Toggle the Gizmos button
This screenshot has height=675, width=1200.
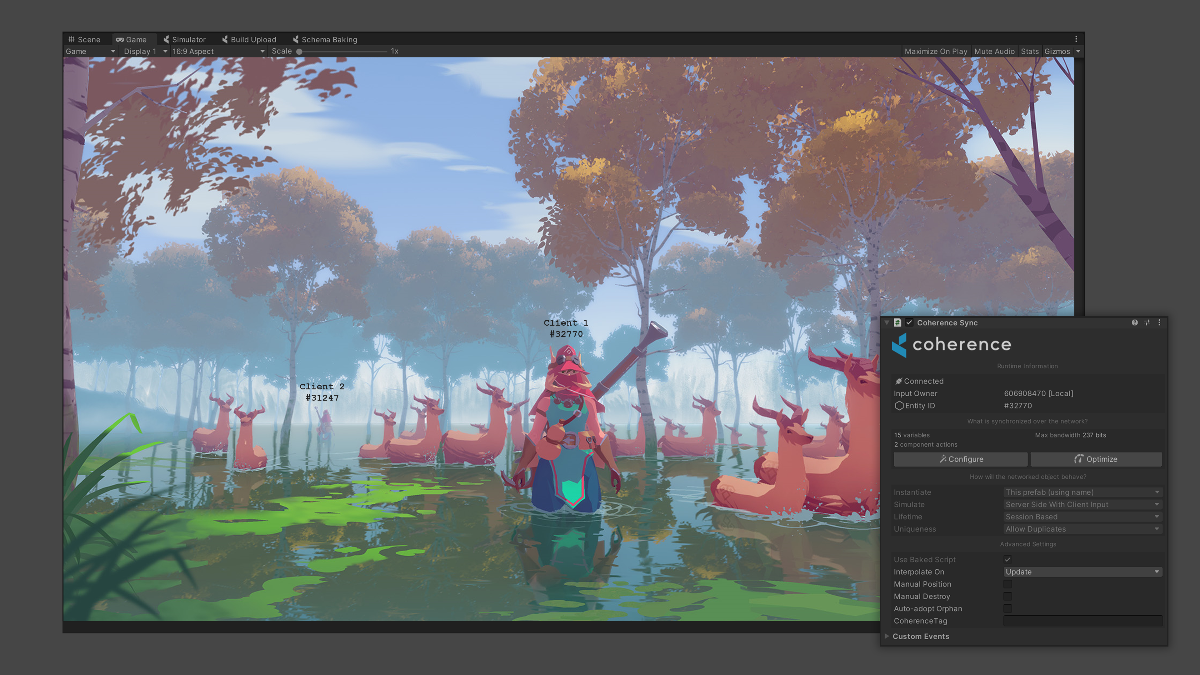point(1056,51)
